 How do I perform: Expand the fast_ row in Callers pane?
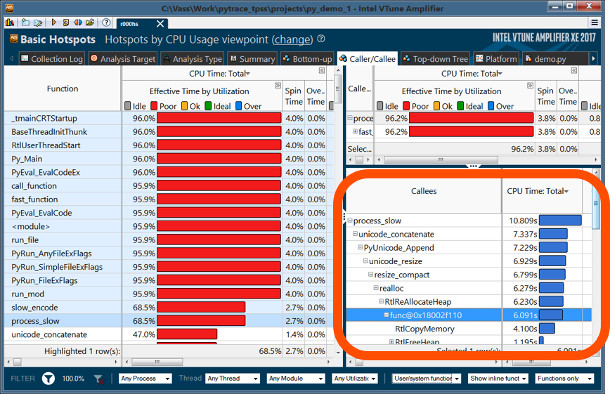click(355, 131)
